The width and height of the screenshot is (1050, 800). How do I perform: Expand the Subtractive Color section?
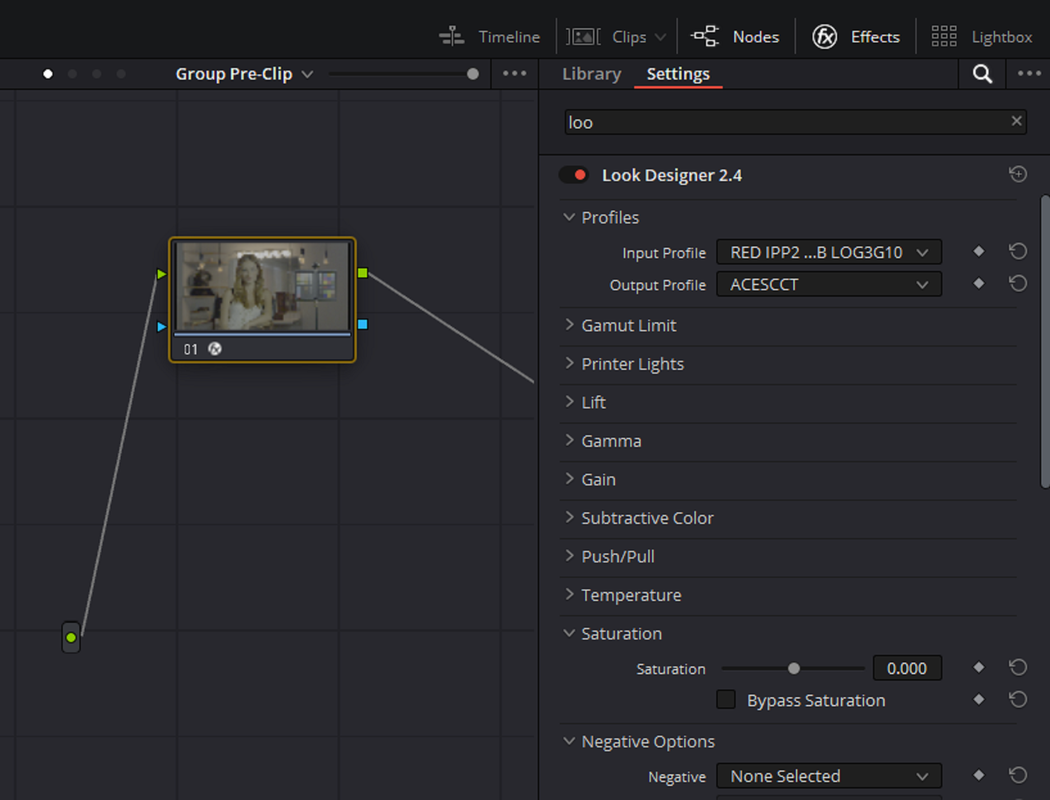click(x=569, y=517)
